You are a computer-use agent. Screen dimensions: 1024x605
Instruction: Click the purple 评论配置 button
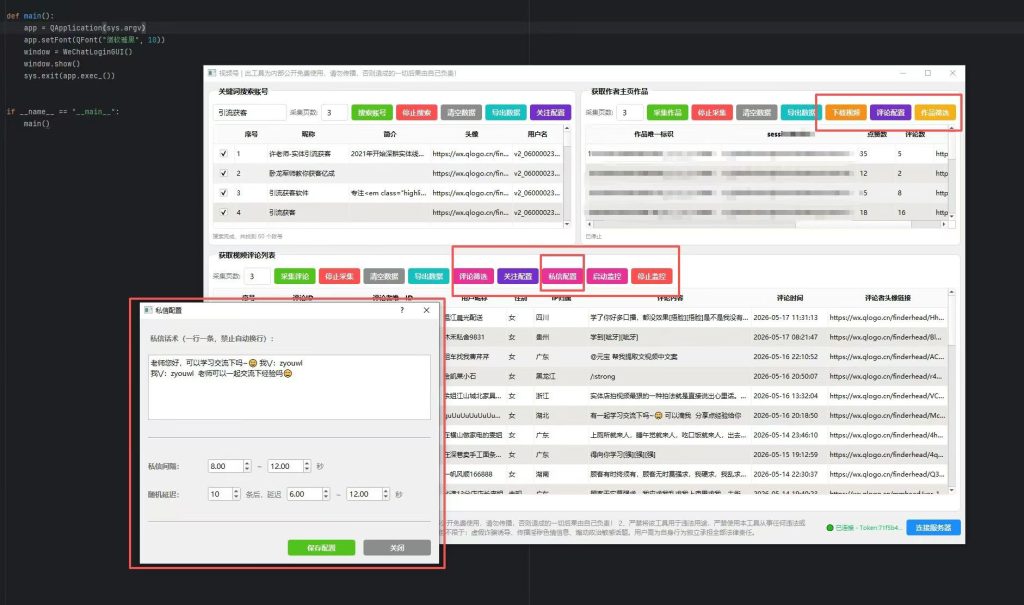[x=890, y=112]
